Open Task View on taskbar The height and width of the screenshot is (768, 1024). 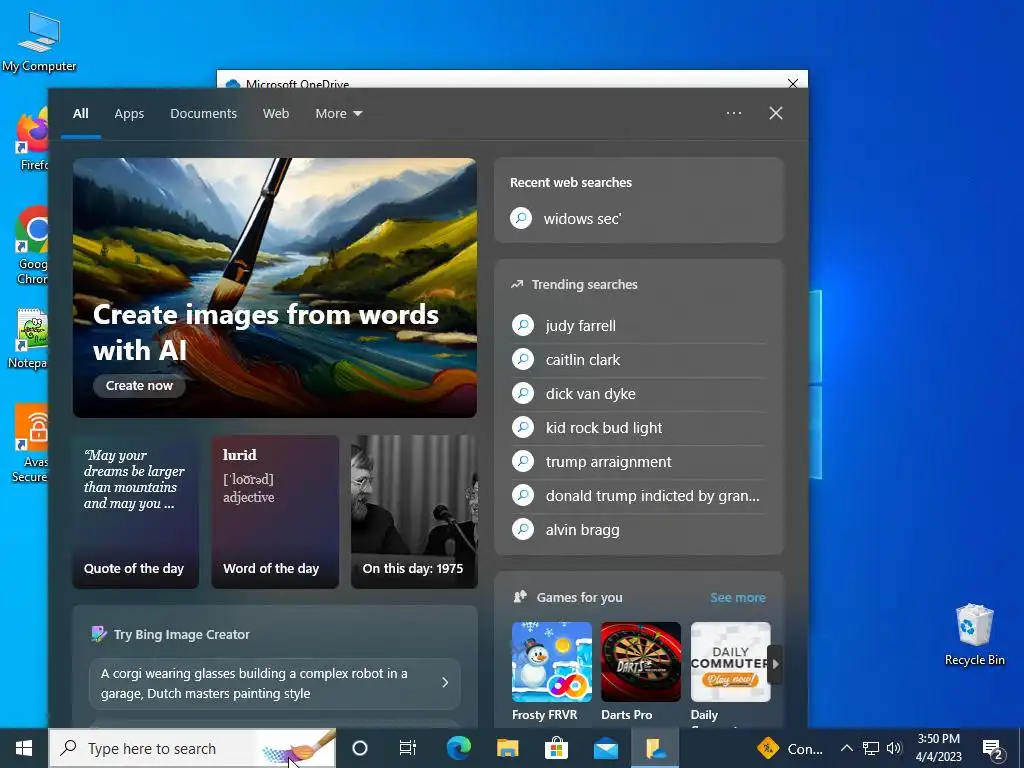pos(408,748)
